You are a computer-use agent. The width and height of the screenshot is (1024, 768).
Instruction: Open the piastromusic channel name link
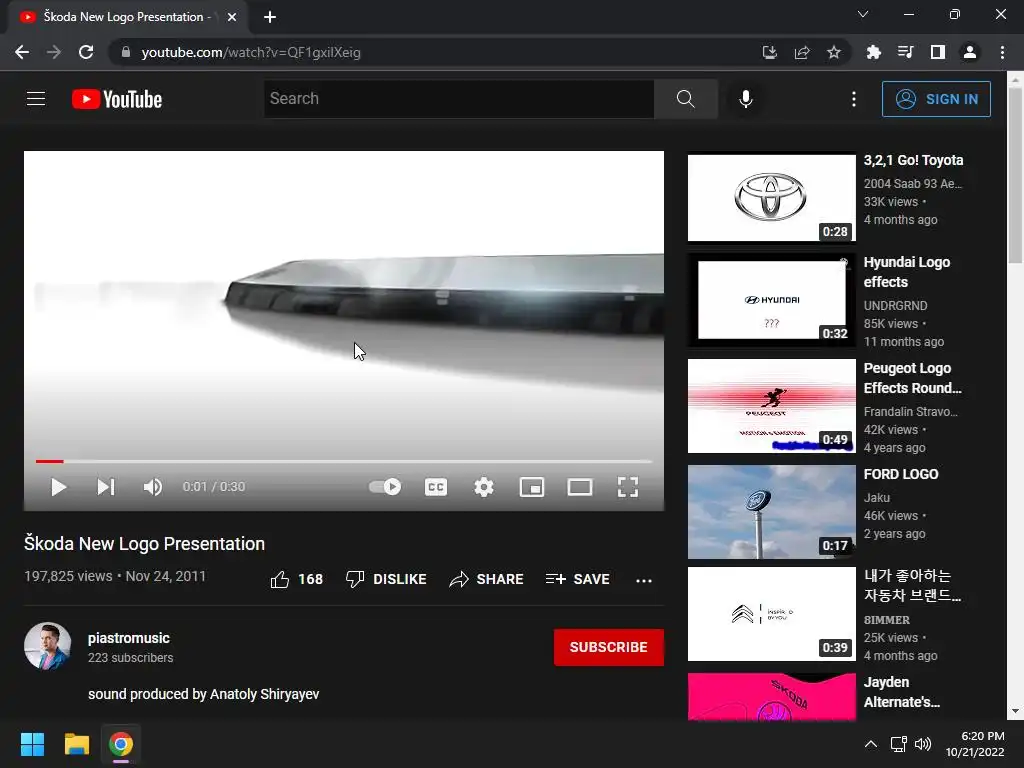pyautogui.click(x=129, y=638)
